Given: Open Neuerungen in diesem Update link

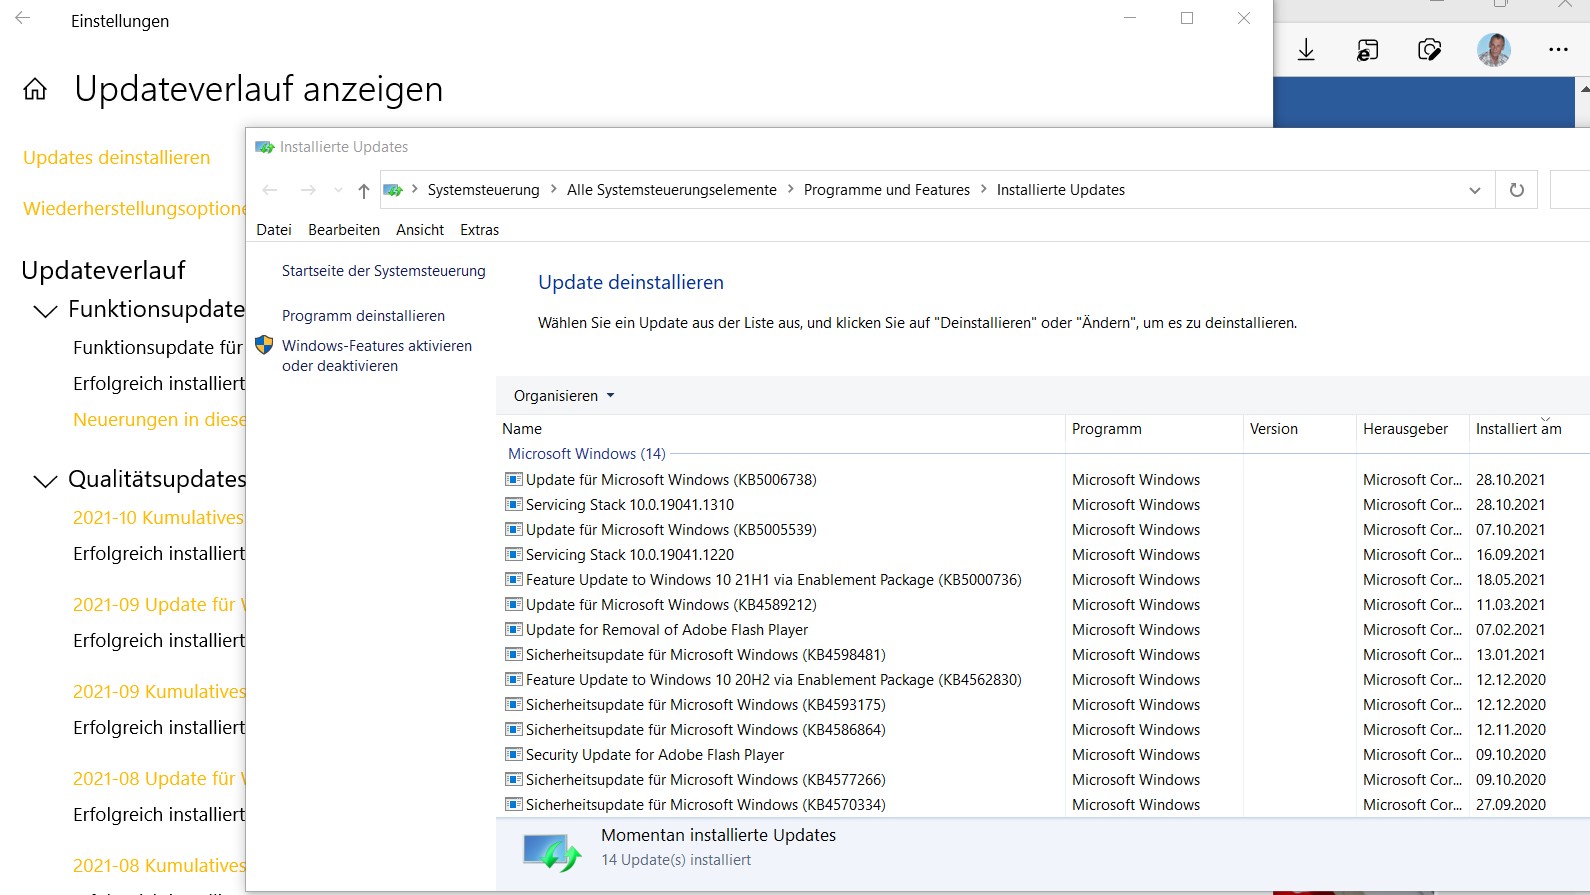Looking at the screenshot, I should pos(159,420).
